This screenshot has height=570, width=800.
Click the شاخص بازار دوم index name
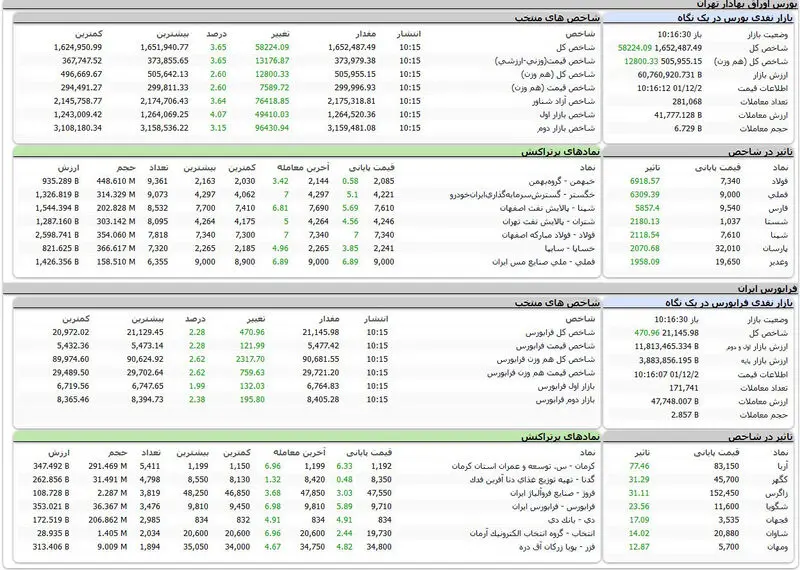click(566, 128)
